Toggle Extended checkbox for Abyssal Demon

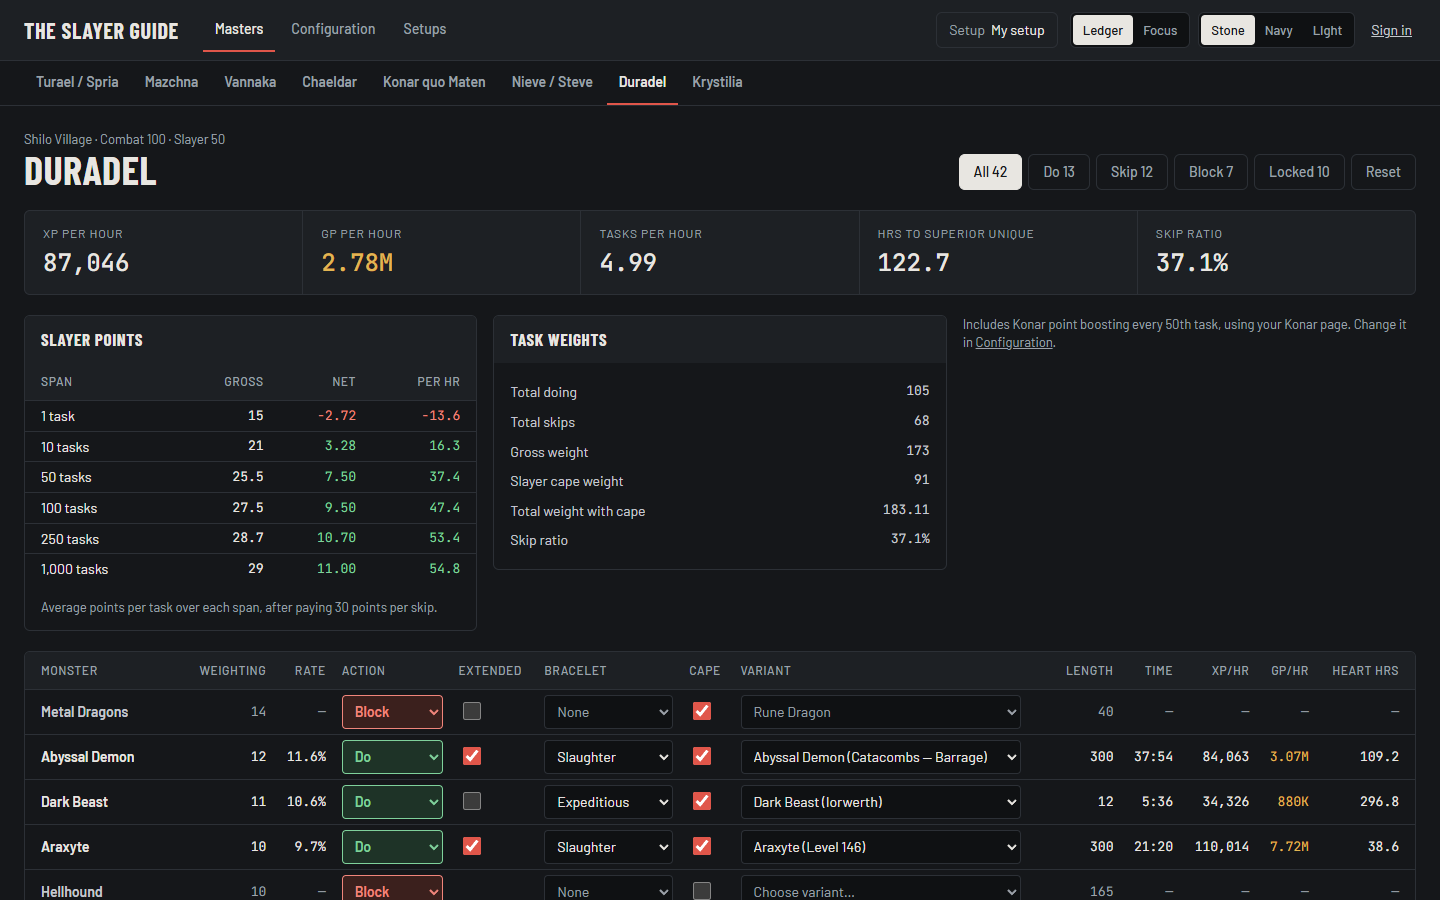click(x=472, y=756)
